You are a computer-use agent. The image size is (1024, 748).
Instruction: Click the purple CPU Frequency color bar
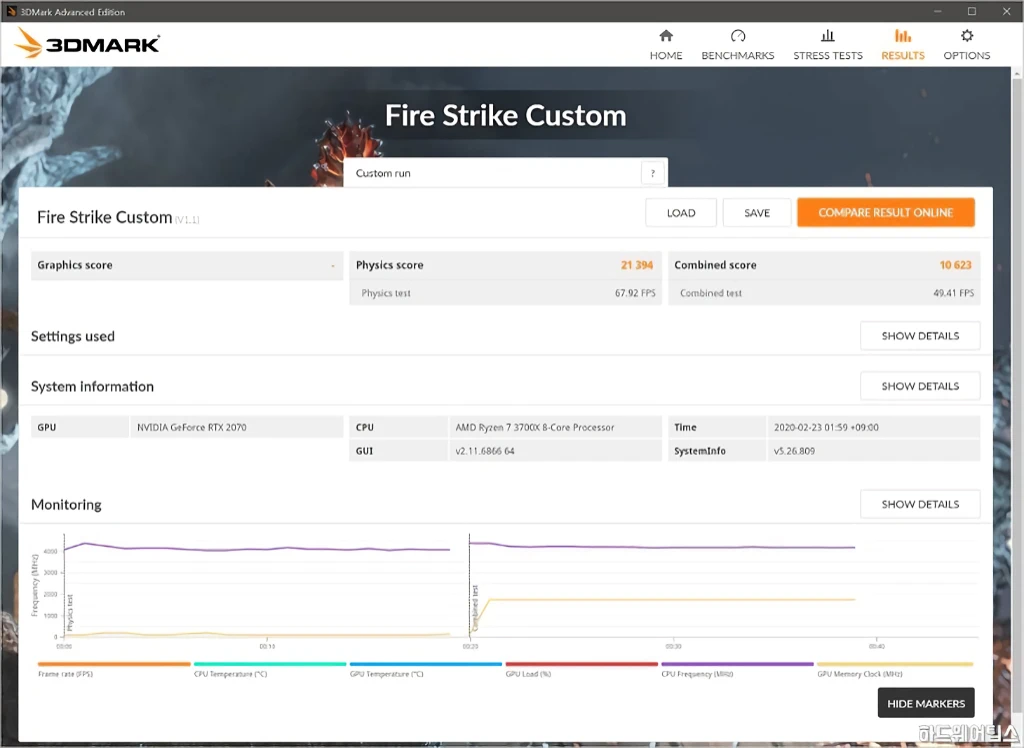737,664
